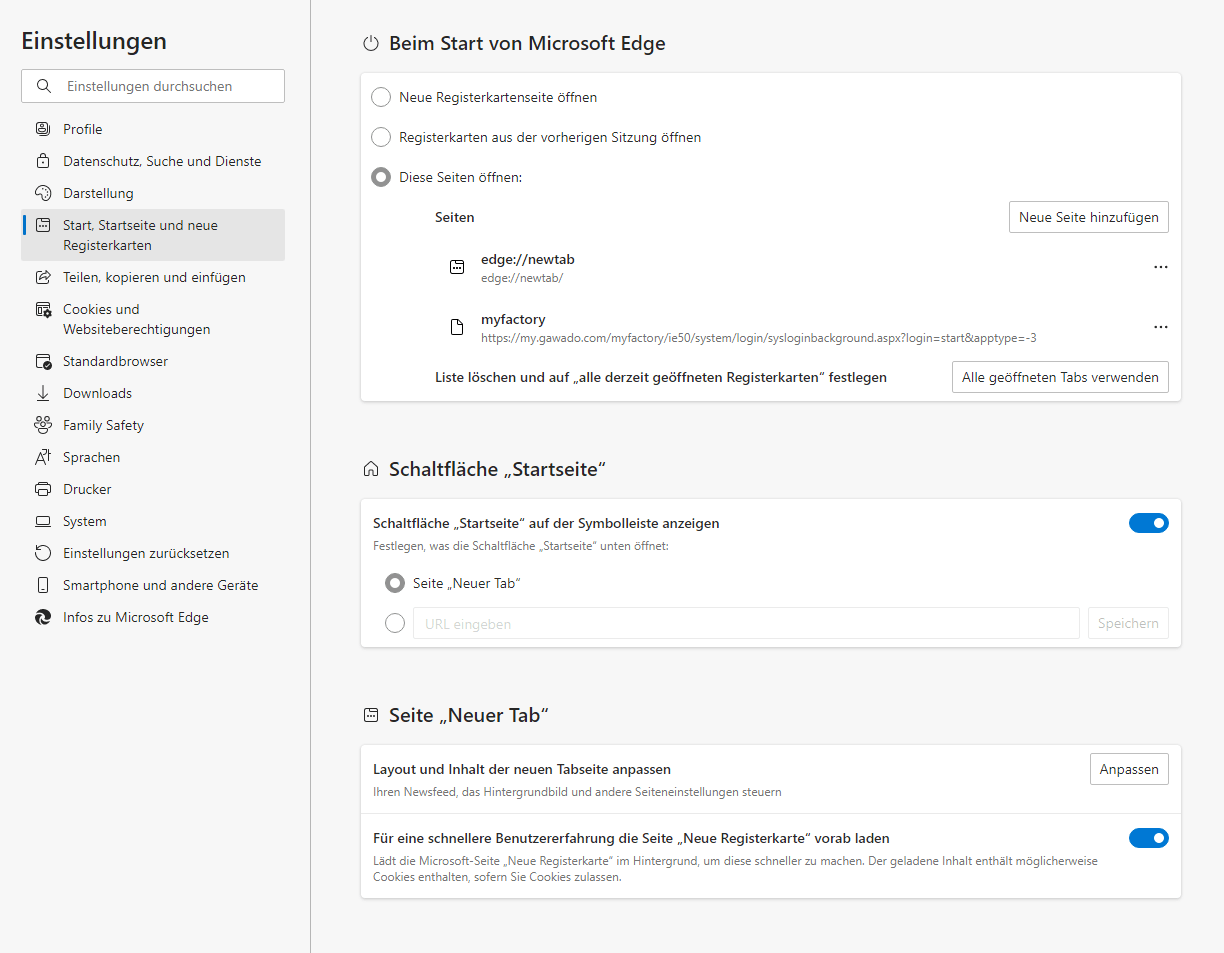Open more options for edge://newtab entry
Screen dimensions: 1224x953
(1161, 267)
